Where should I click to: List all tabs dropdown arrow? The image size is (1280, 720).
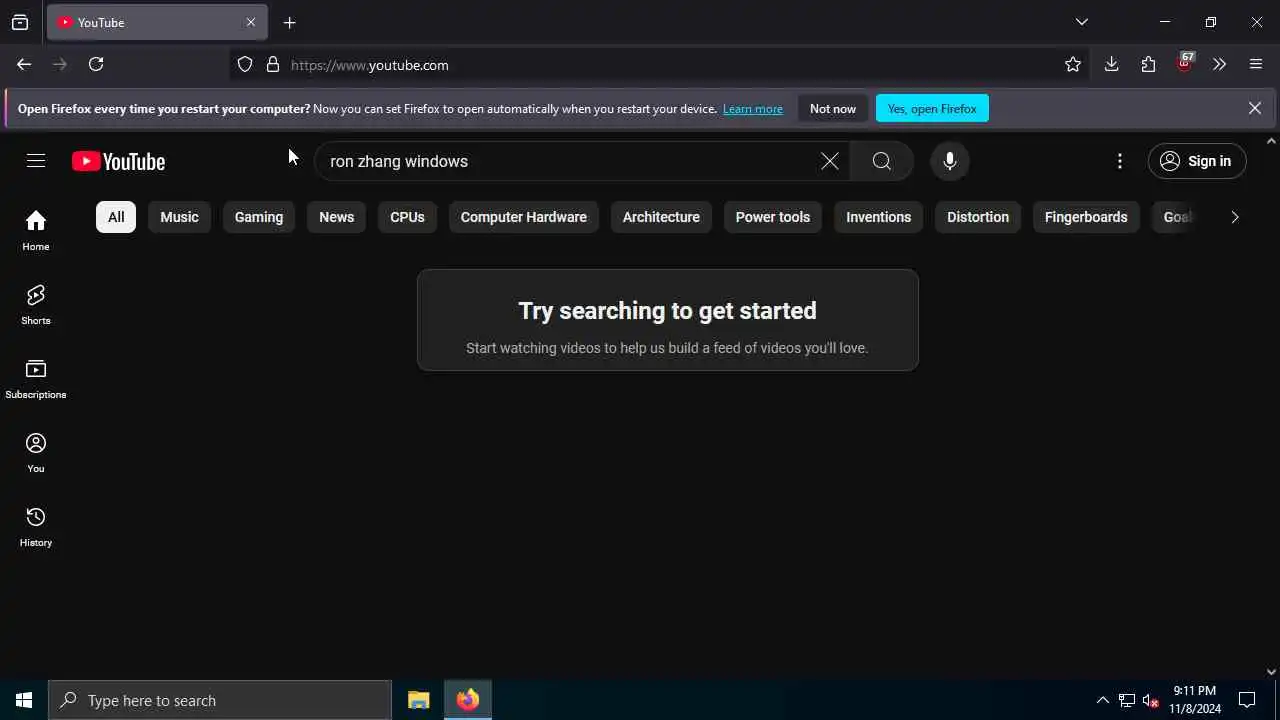pyautogui.click(x=1081, y=22)
